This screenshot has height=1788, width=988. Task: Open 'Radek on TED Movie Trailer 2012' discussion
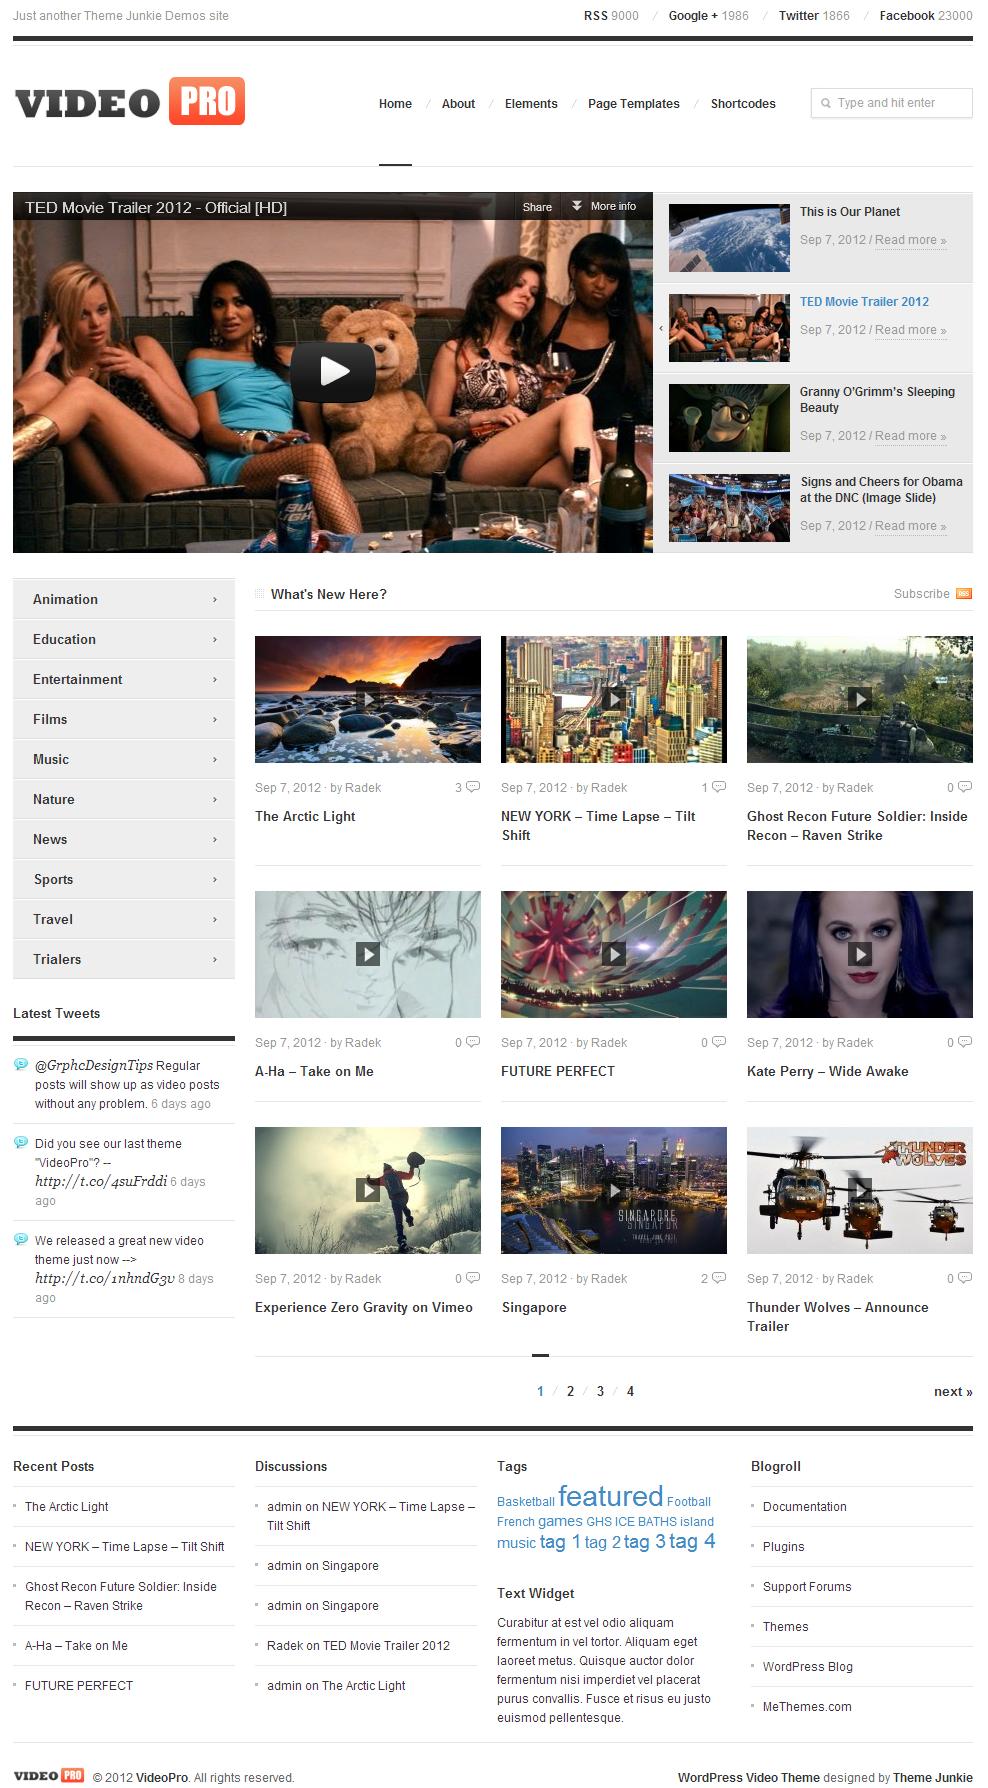click(x=358, y=1645)
